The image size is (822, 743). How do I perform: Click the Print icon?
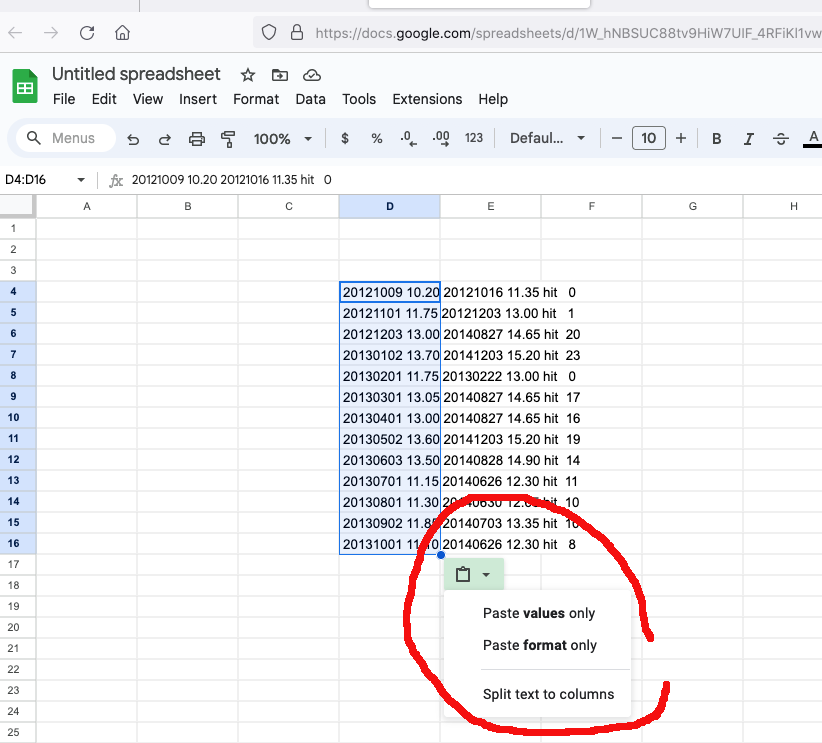tap(197, 139)
